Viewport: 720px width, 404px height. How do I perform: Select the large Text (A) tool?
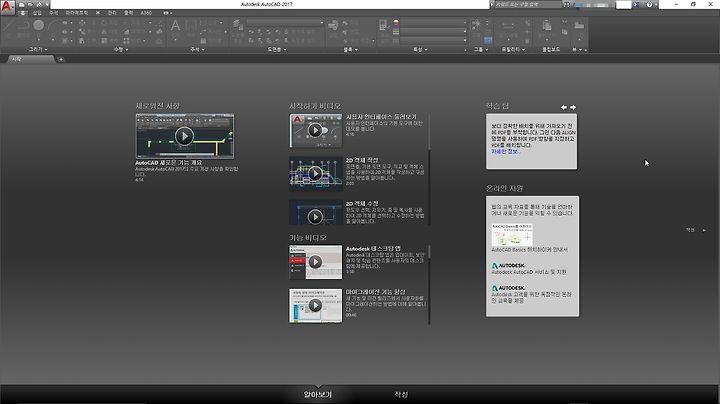pyautogui.click(x=175, y=26)
